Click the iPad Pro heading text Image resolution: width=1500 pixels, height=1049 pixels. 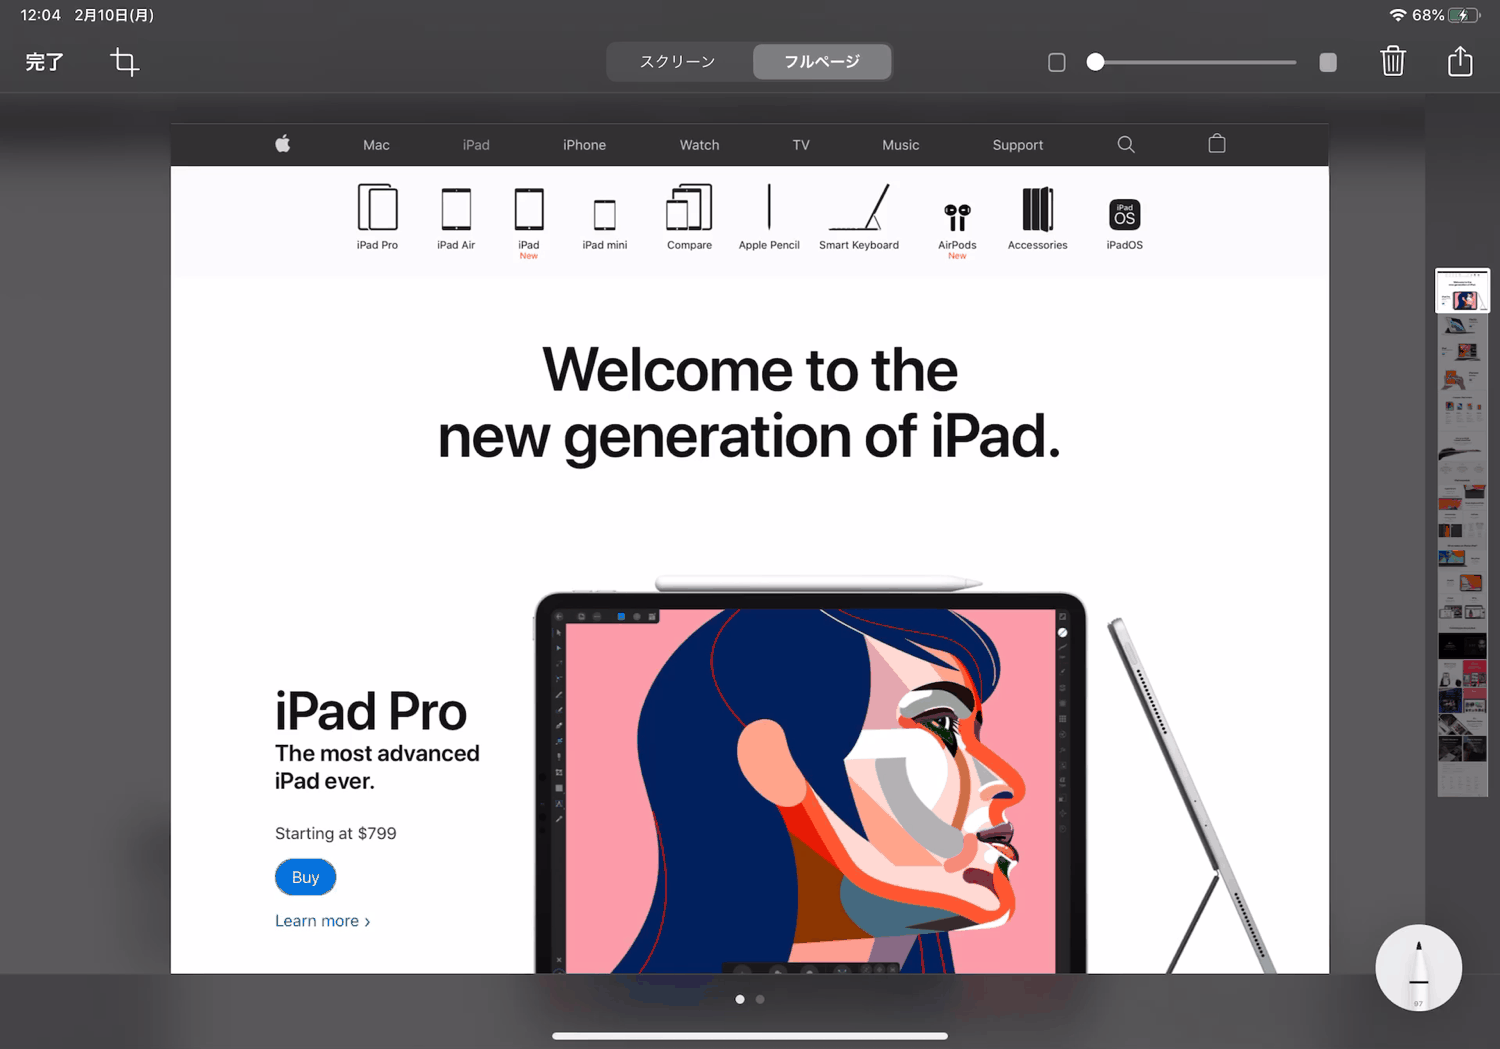(x=371, y=711)
